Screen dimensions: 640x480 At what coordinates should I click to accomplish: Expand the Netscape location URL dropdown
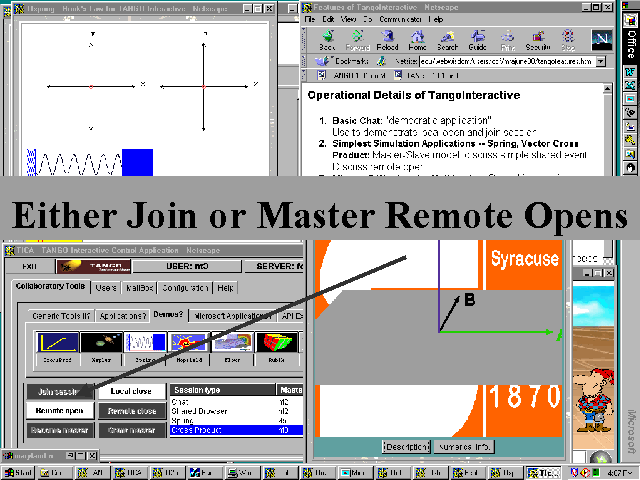(601, 61)
